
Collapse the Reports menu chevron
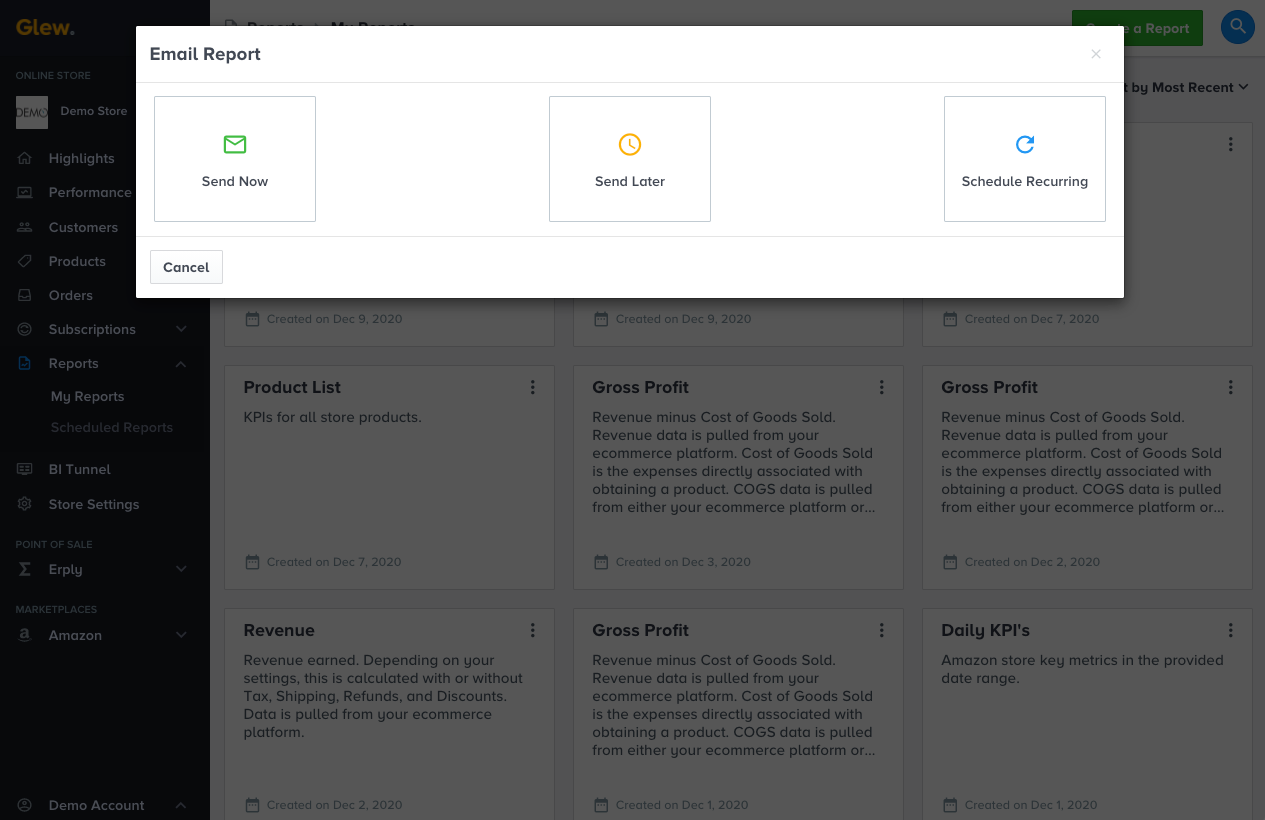(181, 364)
